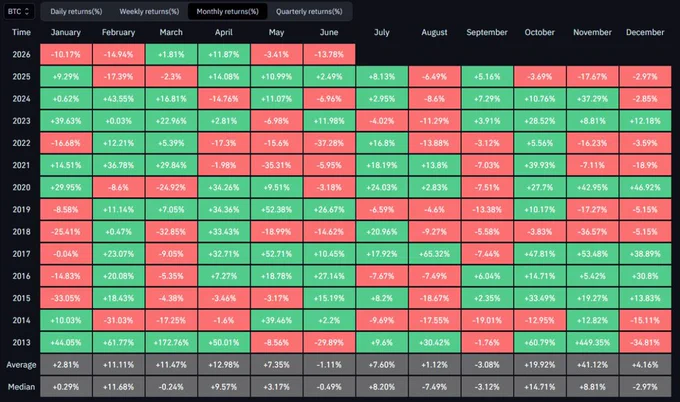Click the Time column header
Image resolution: width=680 pixels, height=402 pixels.
(21, 32)
